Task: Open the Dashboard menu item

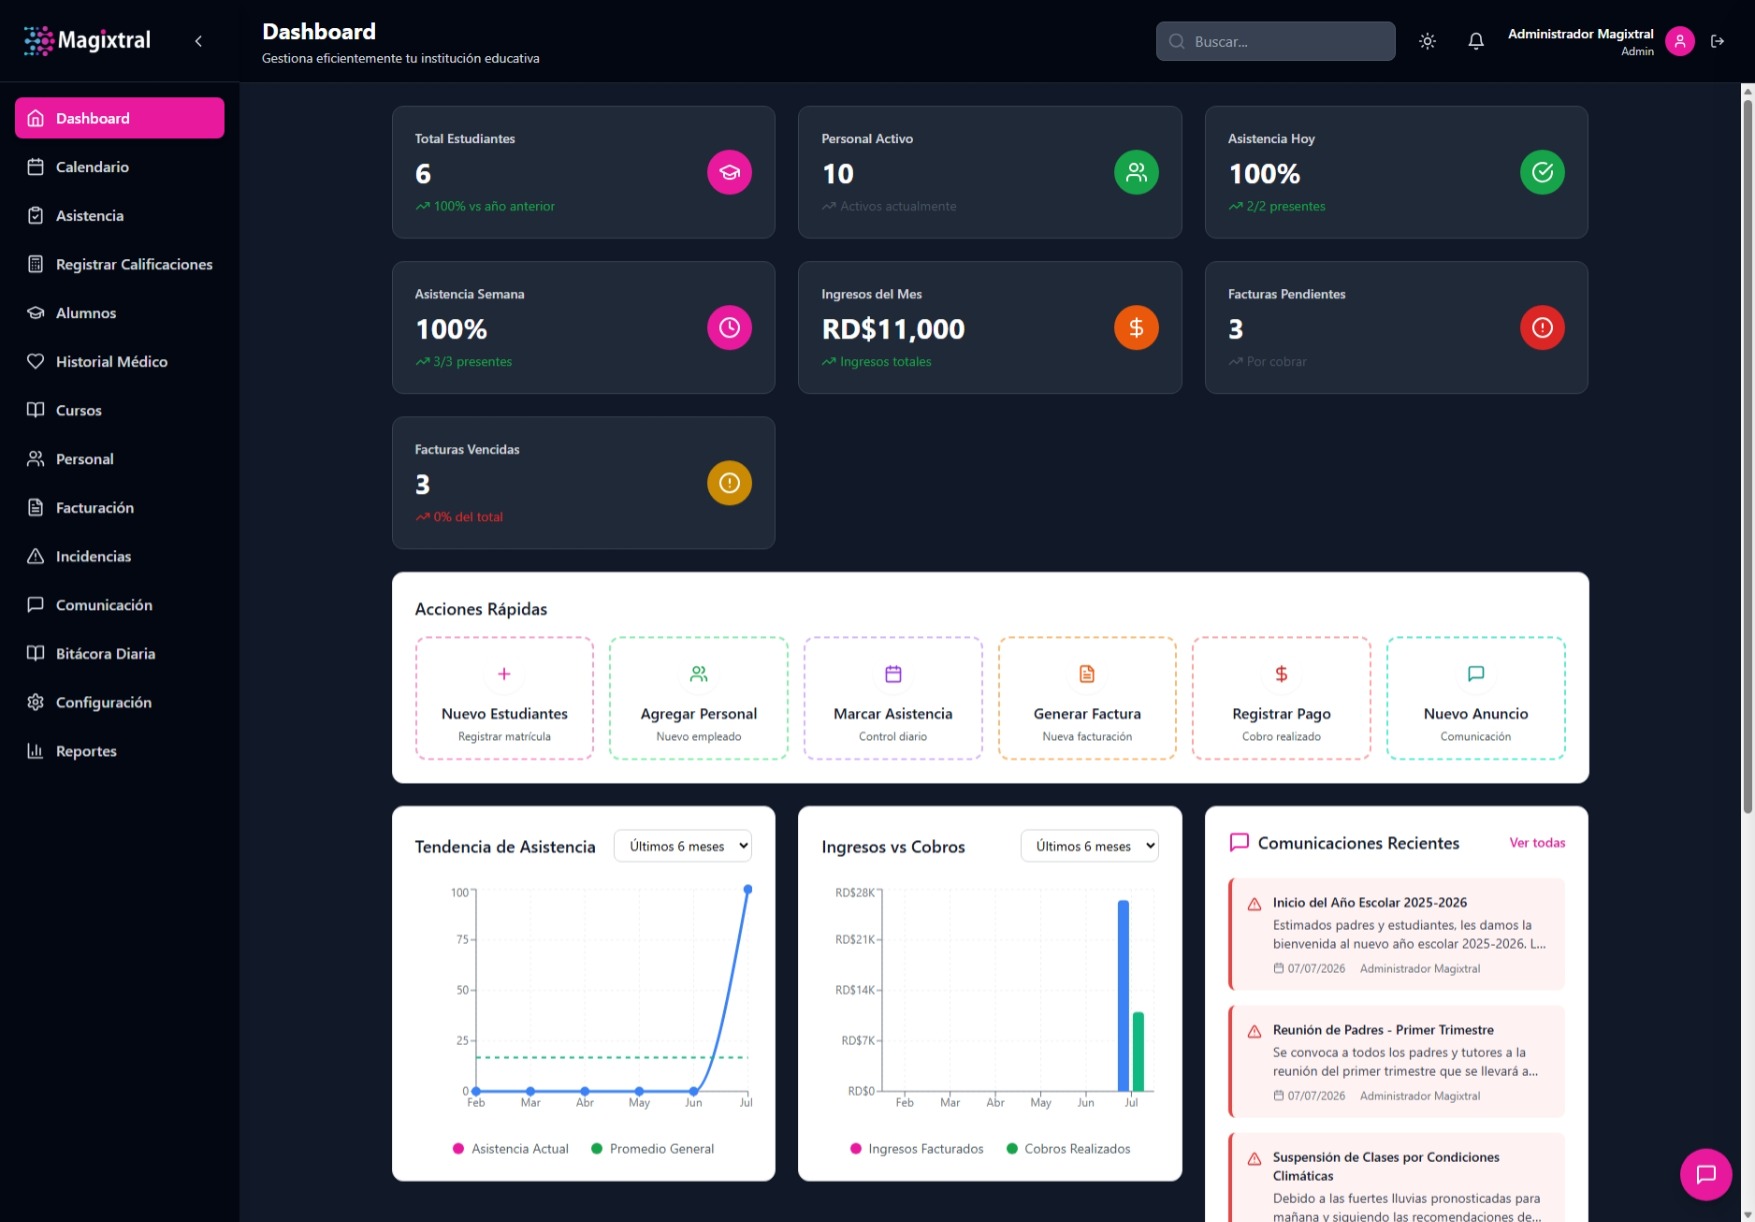Action: pos(120,118)
